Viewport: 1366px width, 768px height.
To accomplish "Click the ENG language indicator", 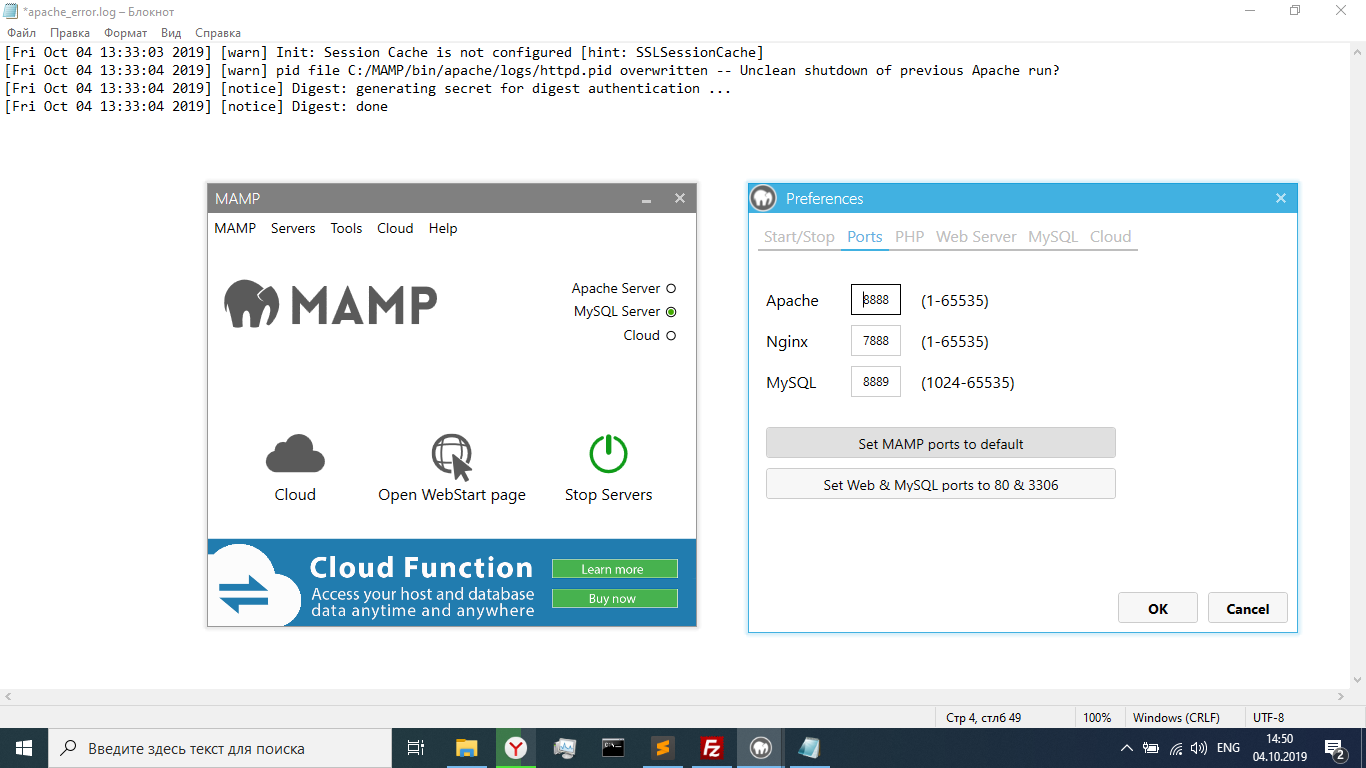I will [x=1228, y=748].
